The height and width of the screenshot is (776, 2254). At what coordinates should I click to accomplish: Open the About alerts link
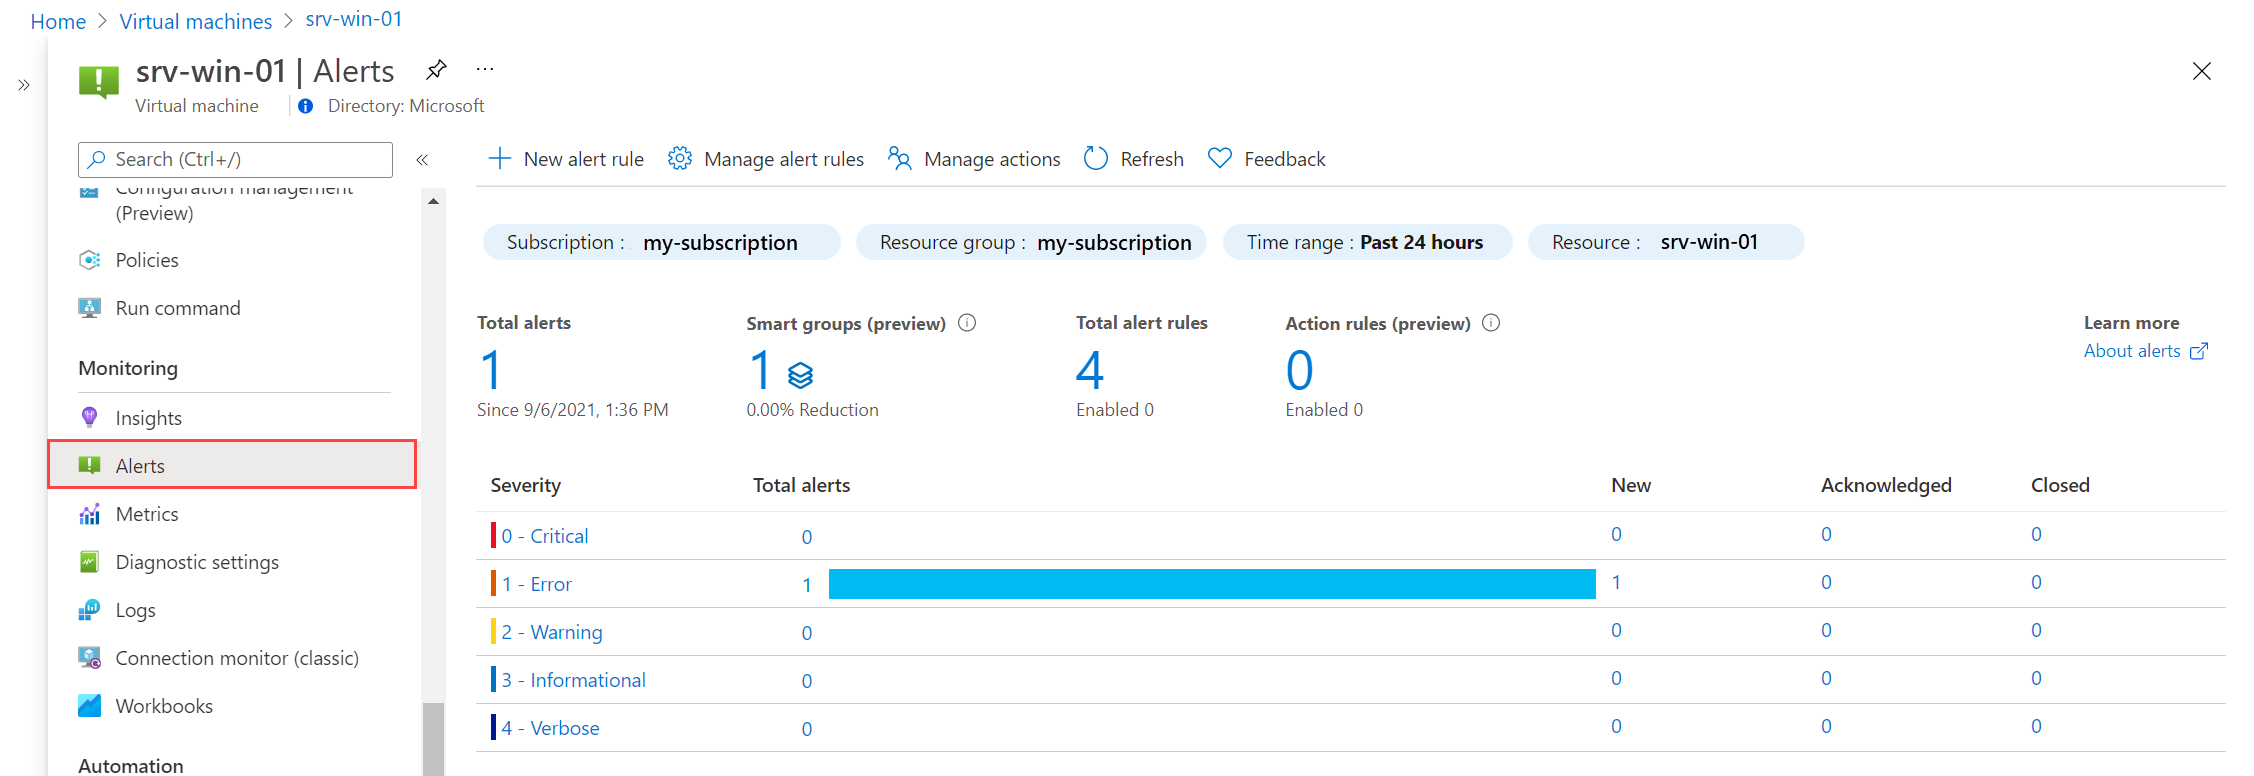(2132, 351)
